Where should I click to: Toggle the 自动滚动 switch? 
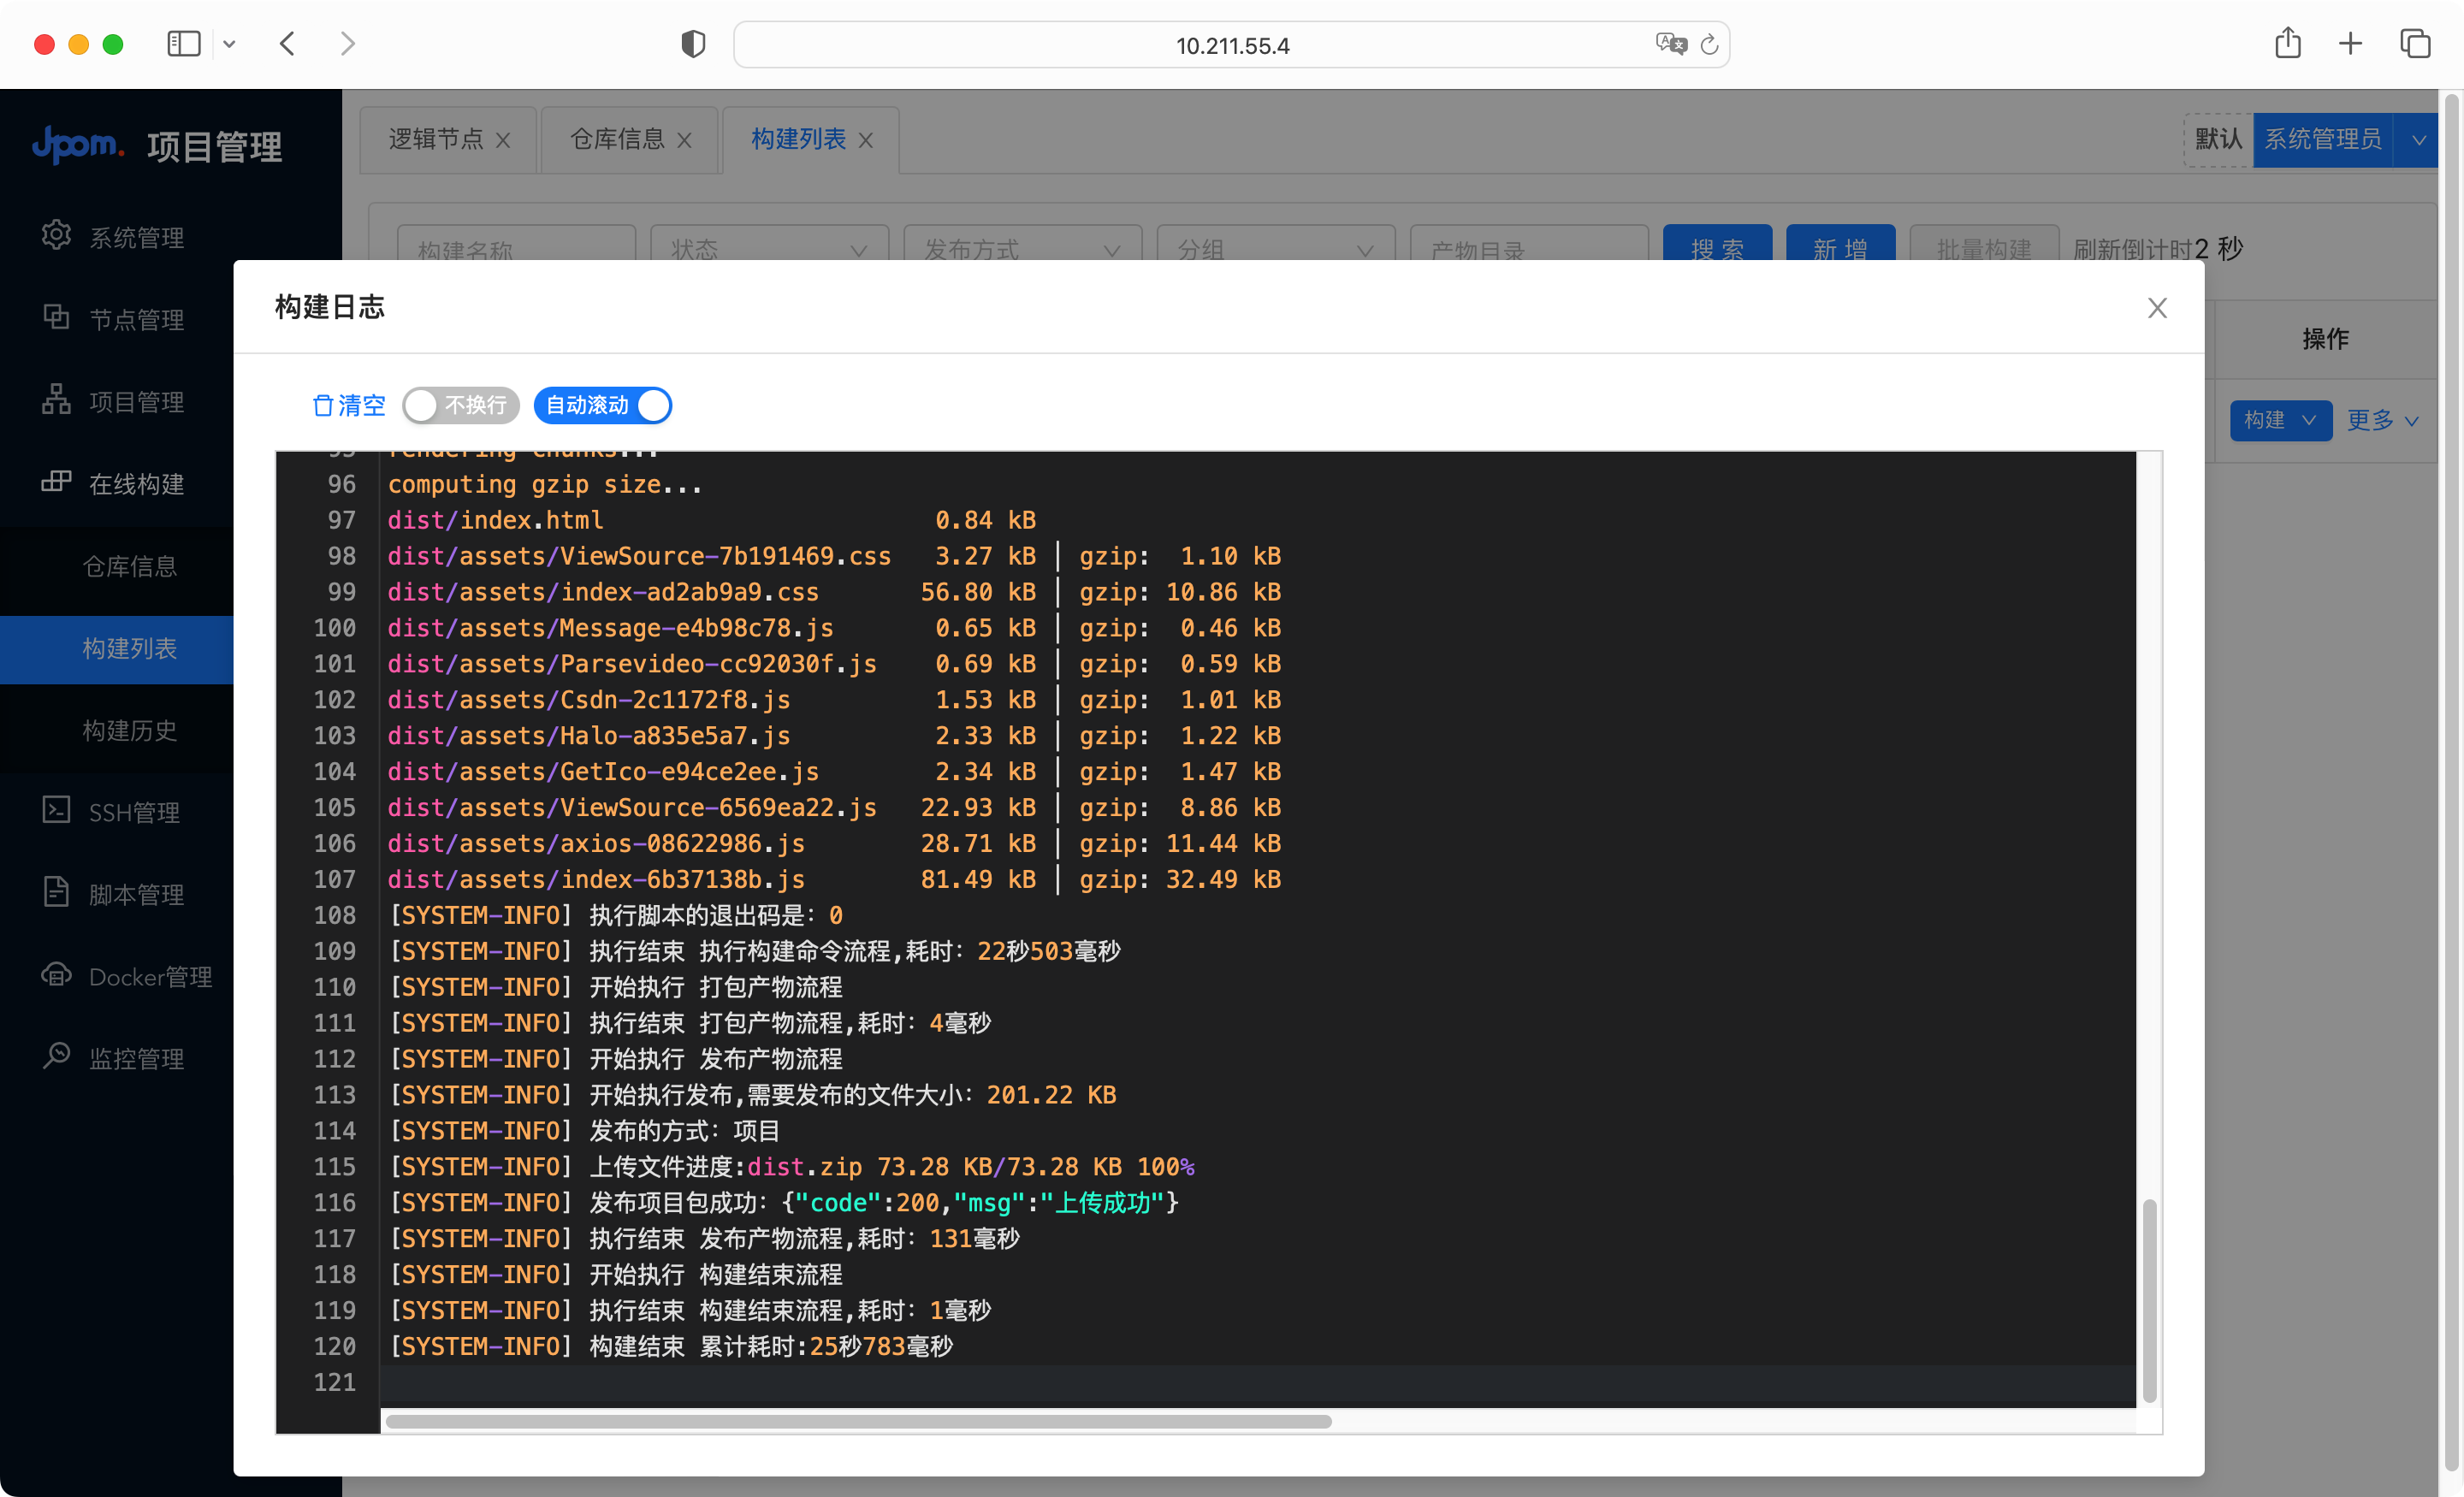603,405
